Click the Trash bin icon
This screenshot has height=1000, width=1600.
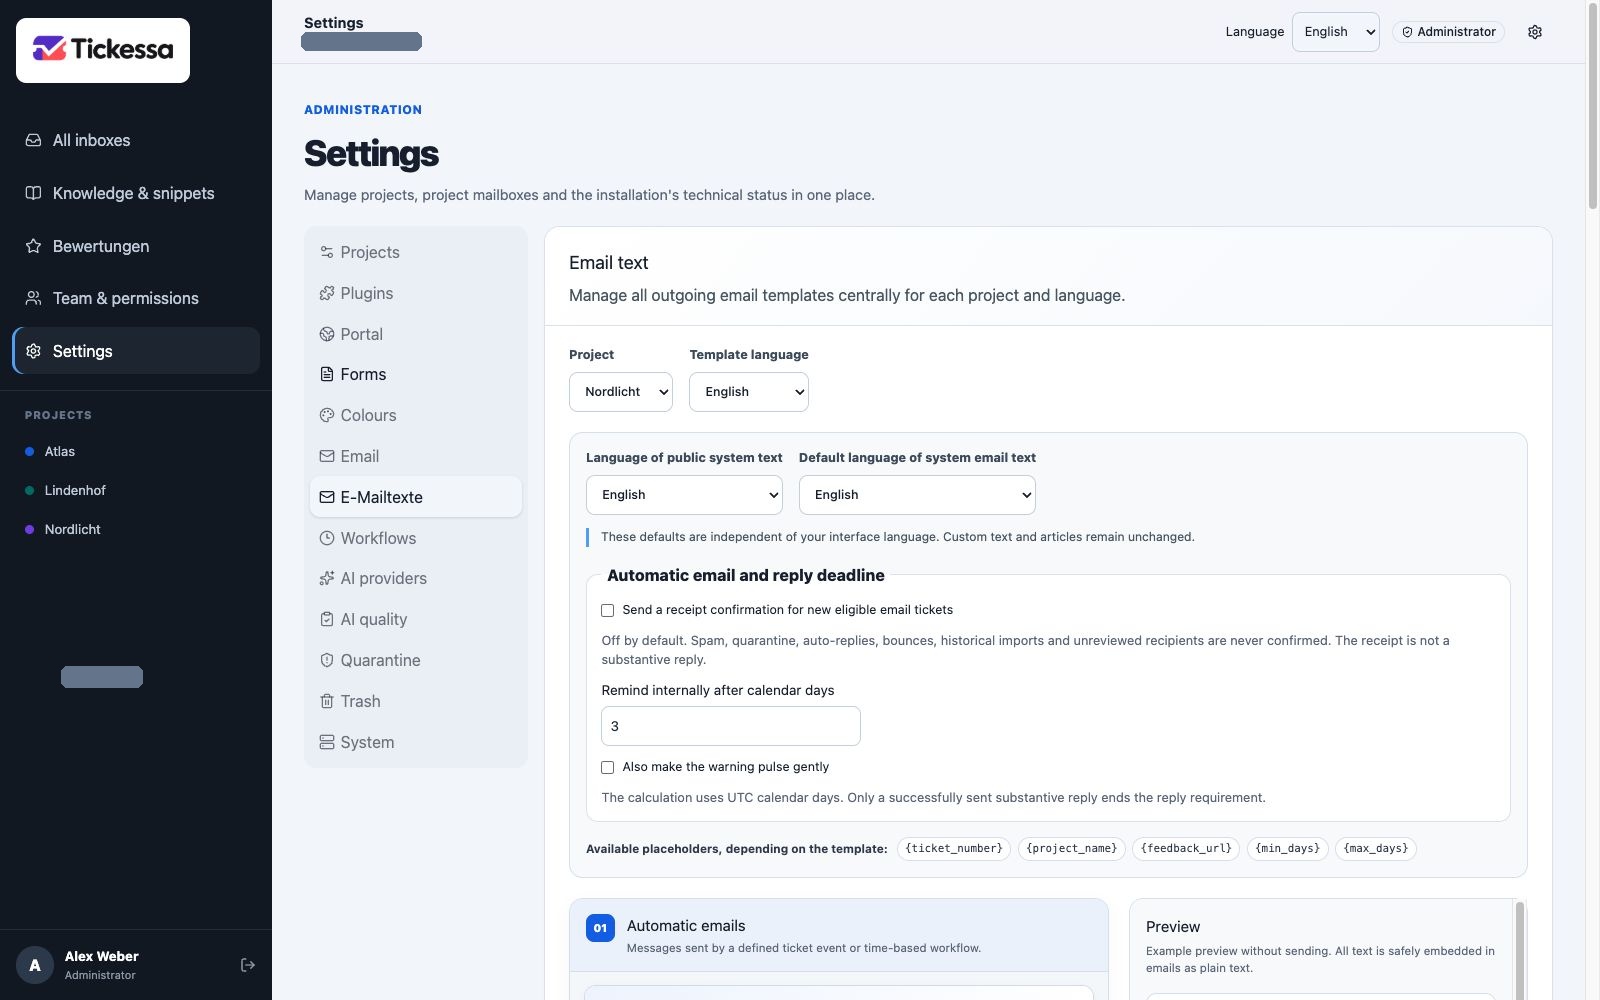click(x=327, y=701)
